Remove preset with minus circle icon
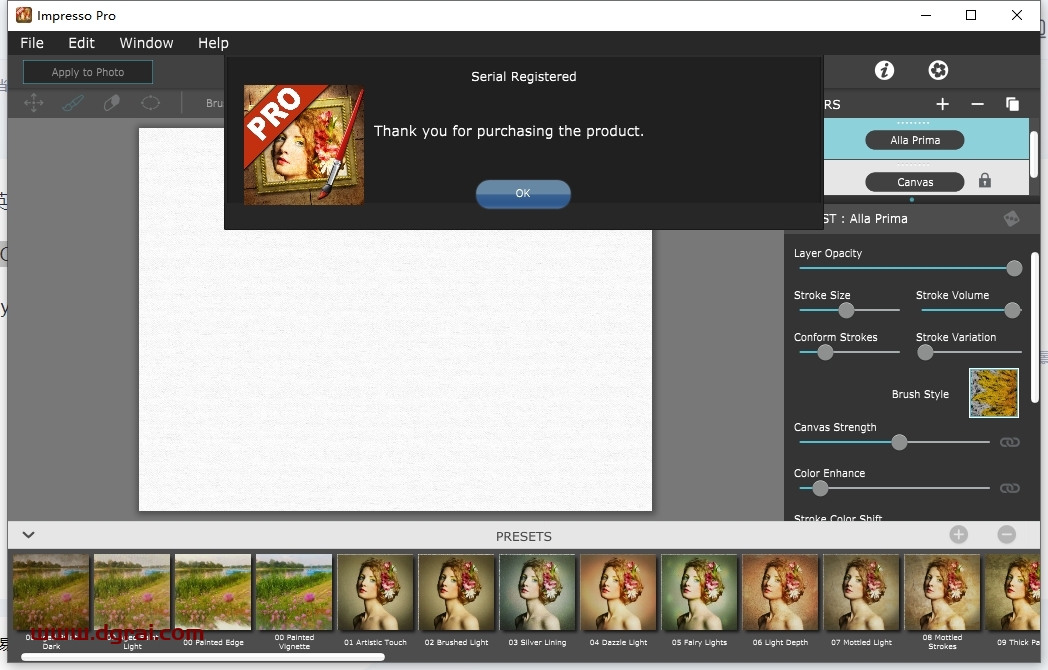The image size is (1048, 670). pyautogui.click(x=1007, y=534)
